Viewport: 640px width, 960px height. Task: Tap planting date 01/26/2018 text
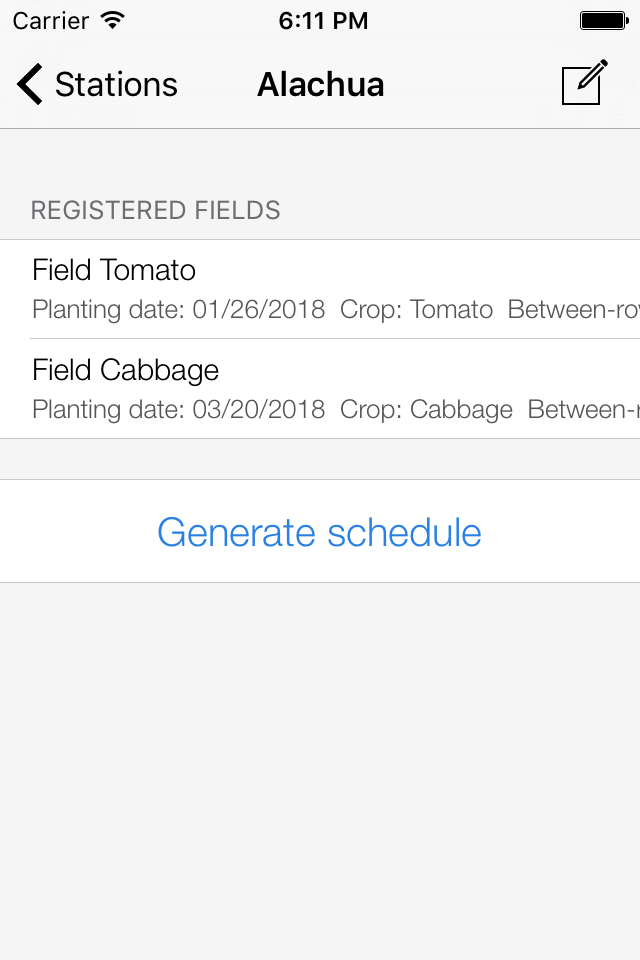click(x=179, y=310)
